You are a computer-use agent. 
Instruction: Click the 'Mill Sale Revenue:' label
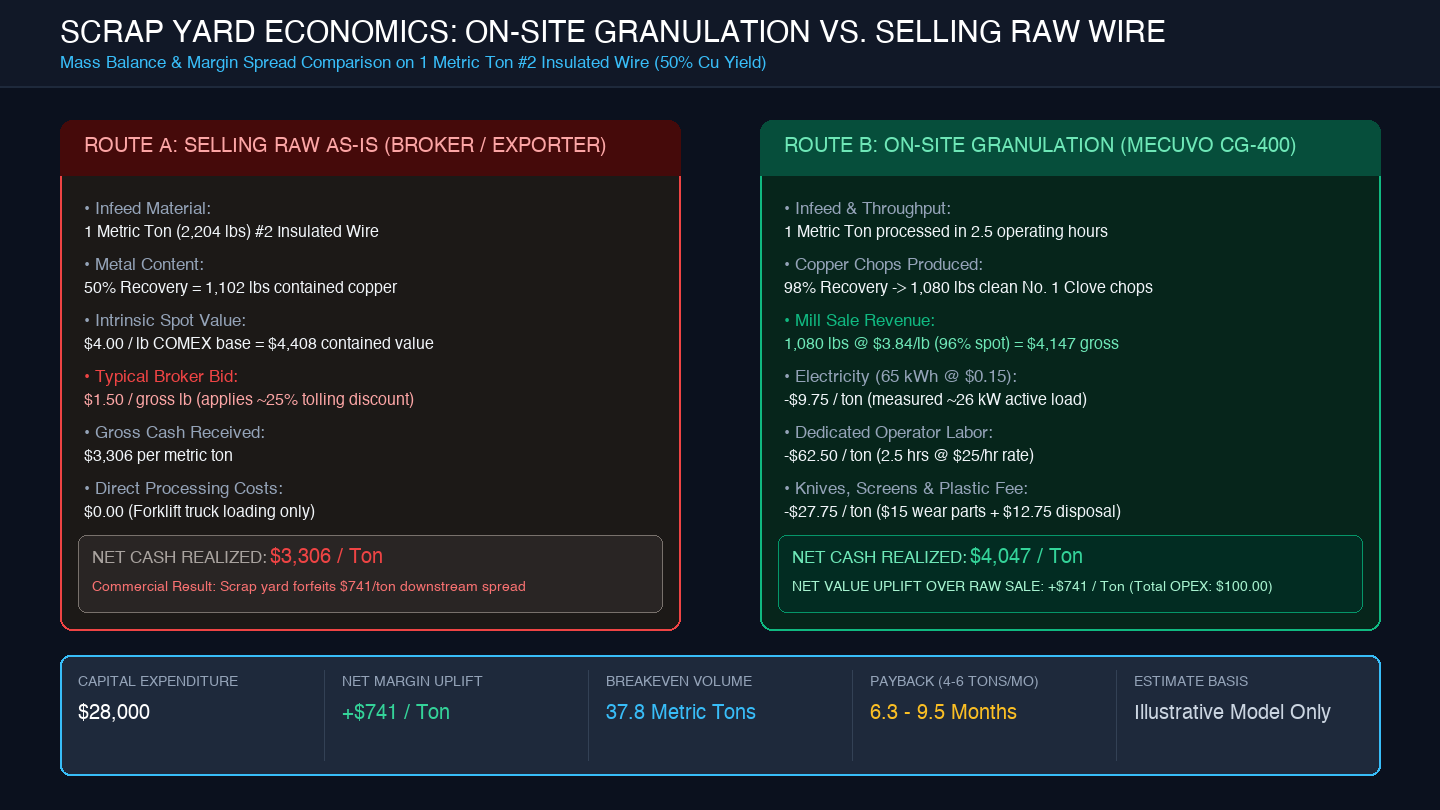click(860, 320)
